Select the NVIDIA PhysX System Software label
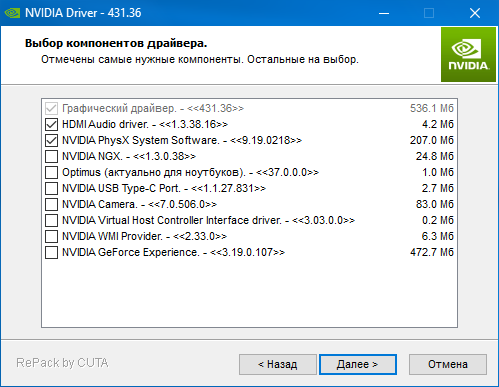The image size is (499, 387). pos(182,140)
